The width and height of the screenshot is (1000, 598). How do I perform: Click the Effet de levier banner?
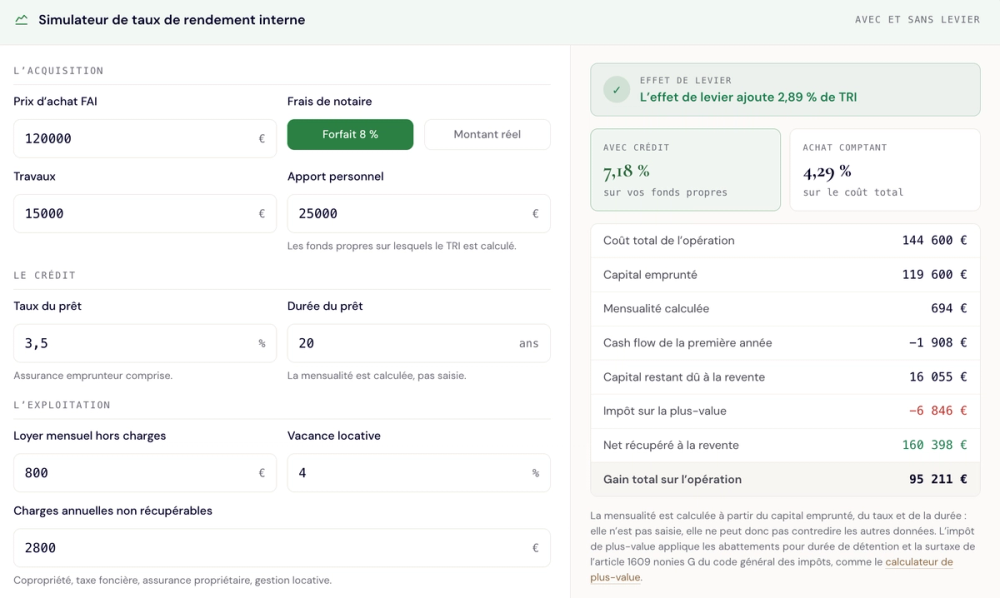coord(785,90)
